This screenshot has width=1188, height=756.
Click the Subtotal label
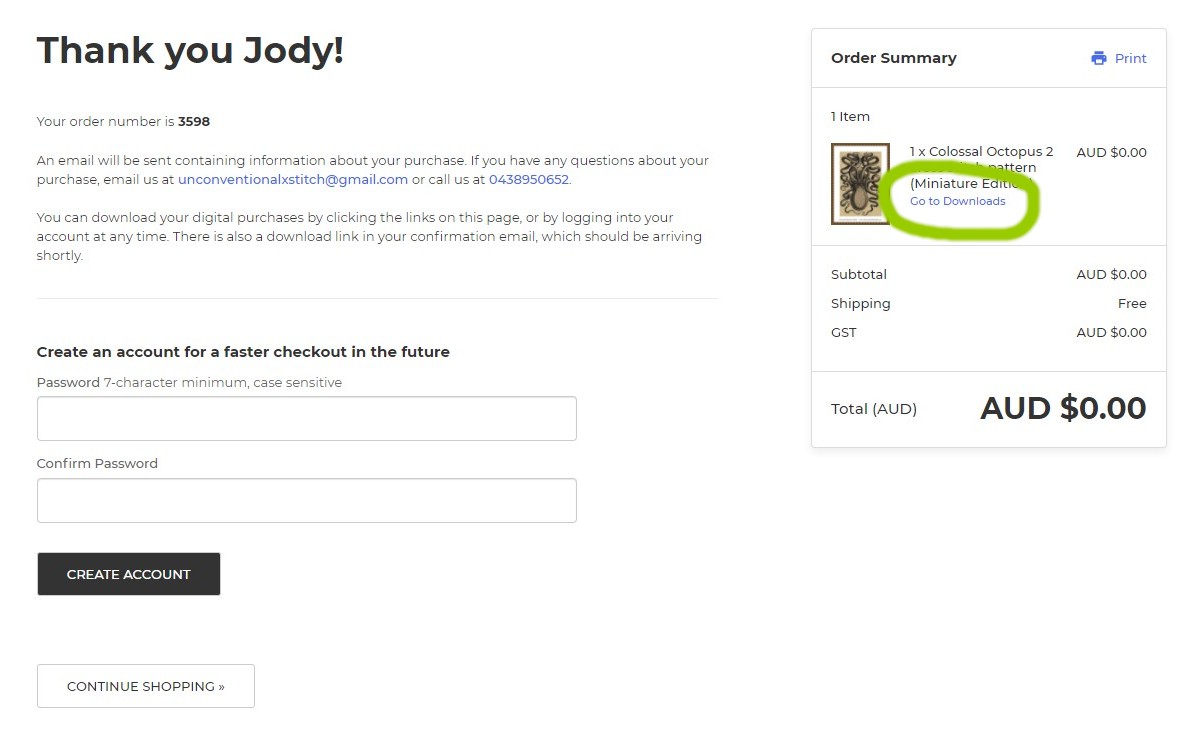coord(858,274)
